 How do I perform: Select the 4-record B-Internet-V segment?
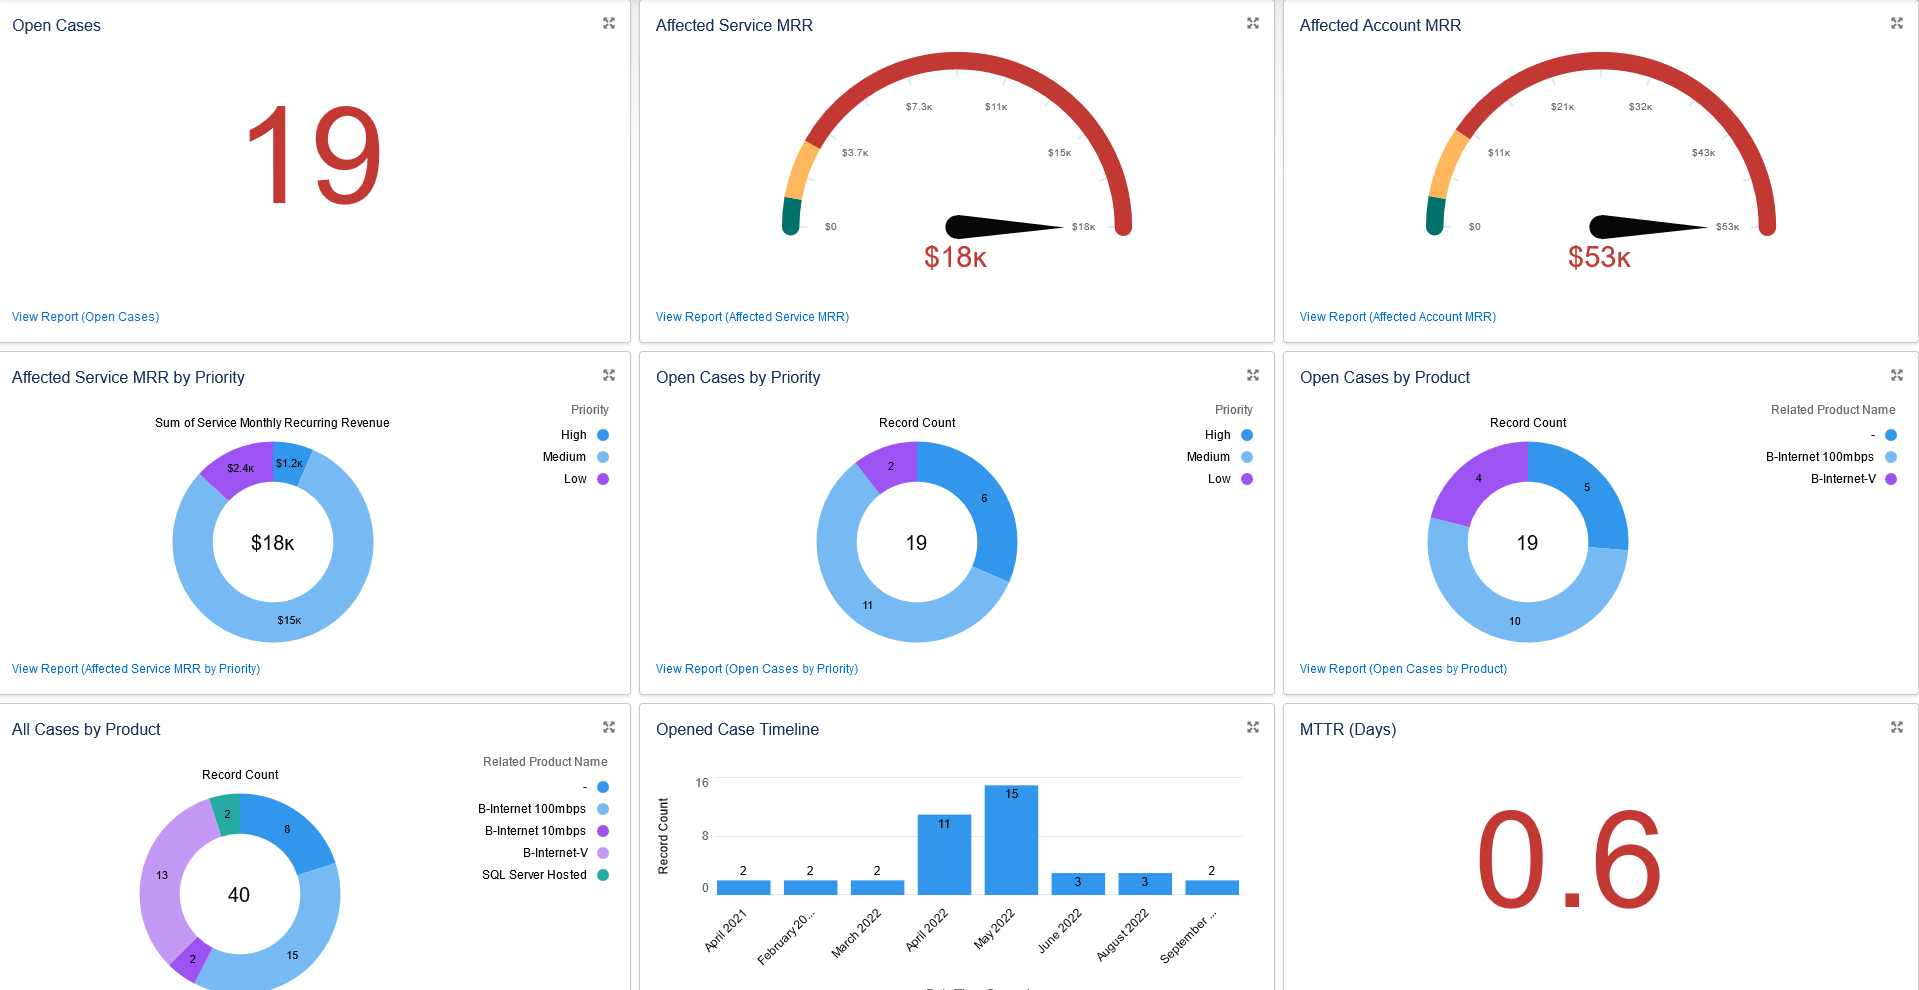point(1479,478)
